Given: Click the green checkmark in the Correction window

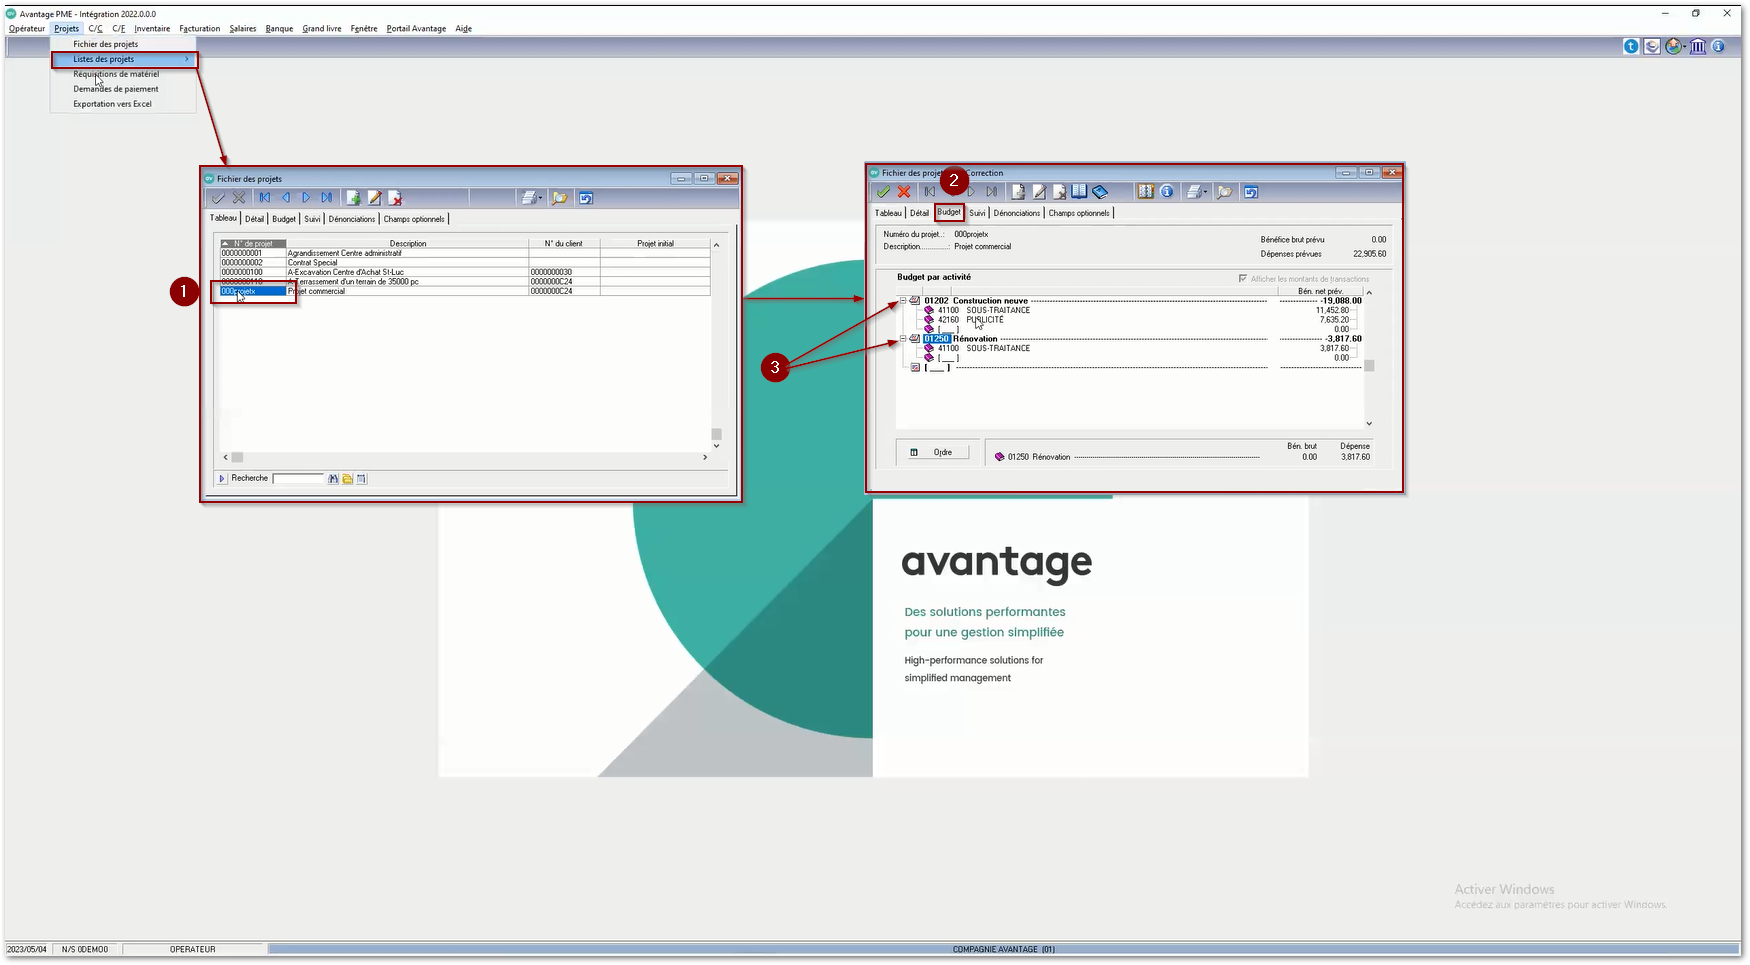Looking at the screenshot, I should [883, 192].
